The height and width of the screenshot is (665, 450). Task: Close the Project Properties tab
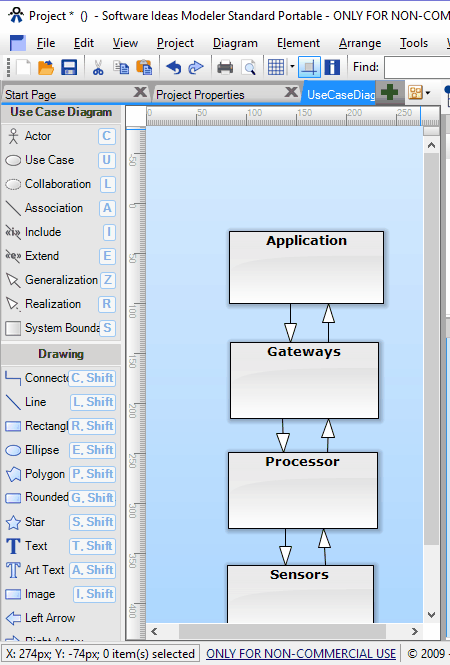291,92
